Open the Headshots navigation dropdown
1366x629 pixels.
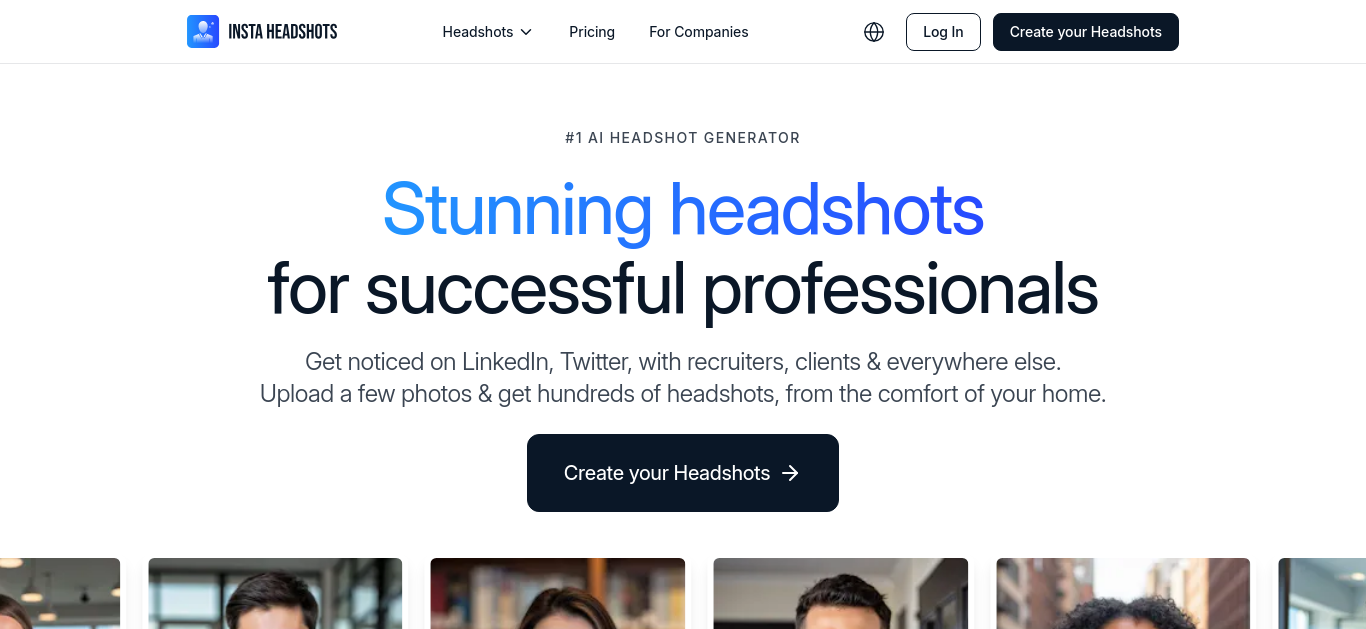coord(487,32)
